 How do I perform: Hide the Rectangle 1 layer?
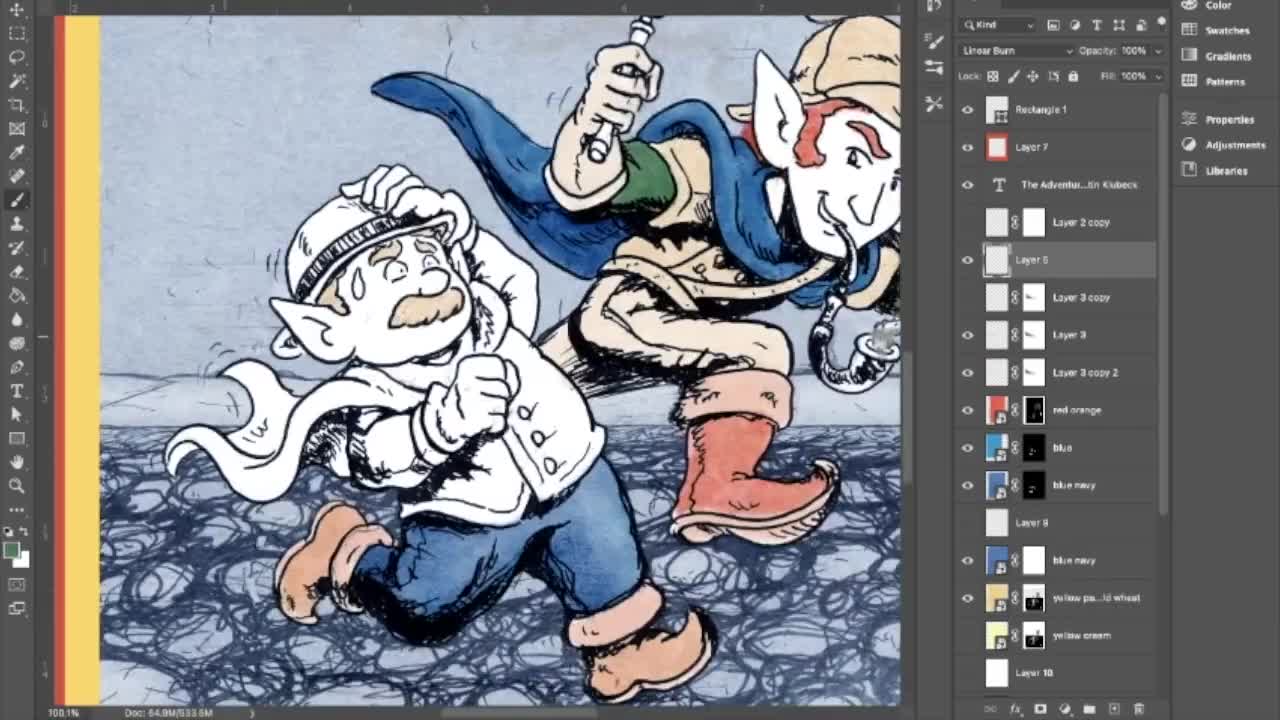click(x=967, y=110)
